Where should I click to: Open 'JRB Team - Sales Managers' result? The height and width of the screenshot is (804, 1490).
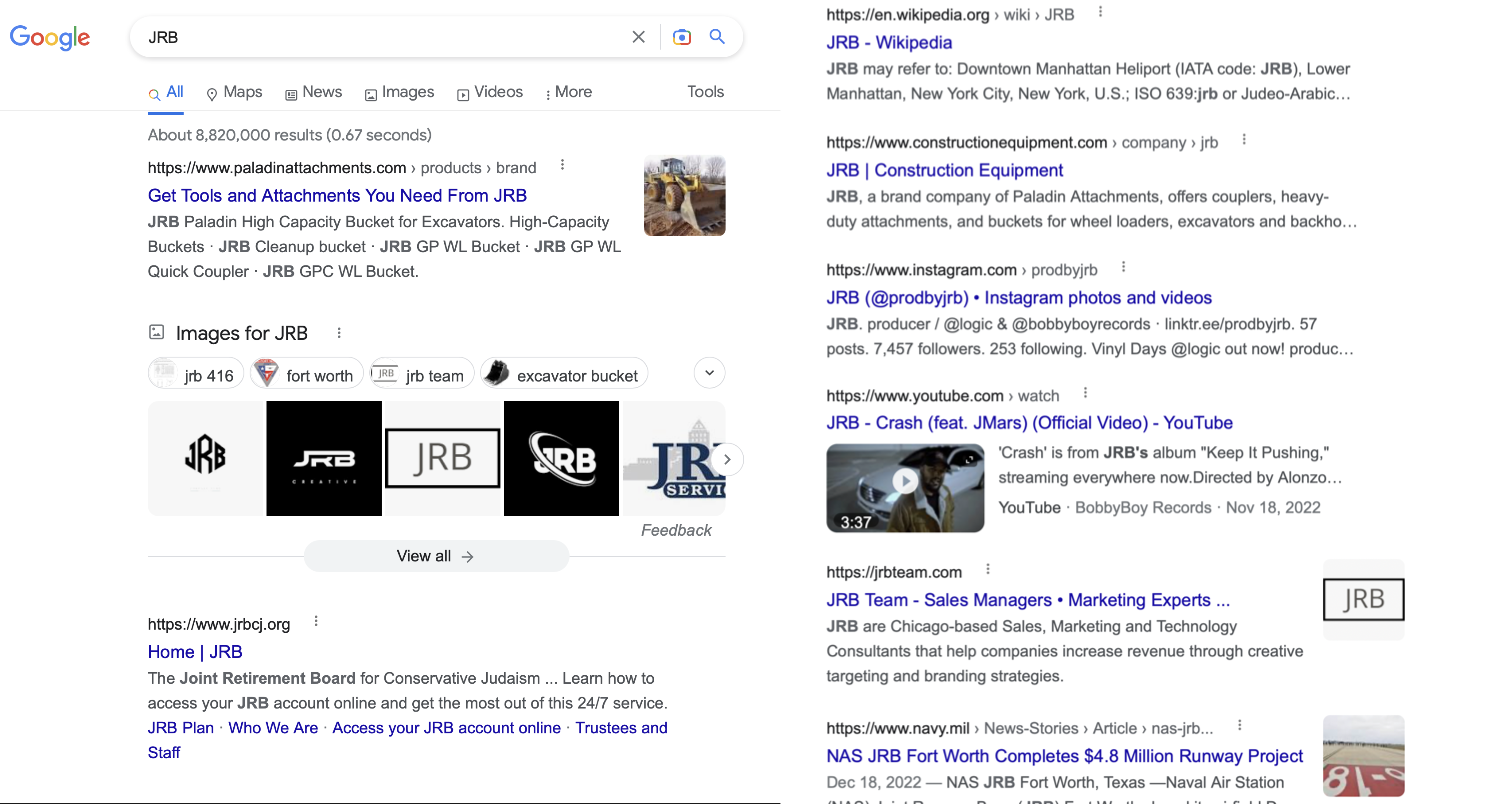point(1028,601)
